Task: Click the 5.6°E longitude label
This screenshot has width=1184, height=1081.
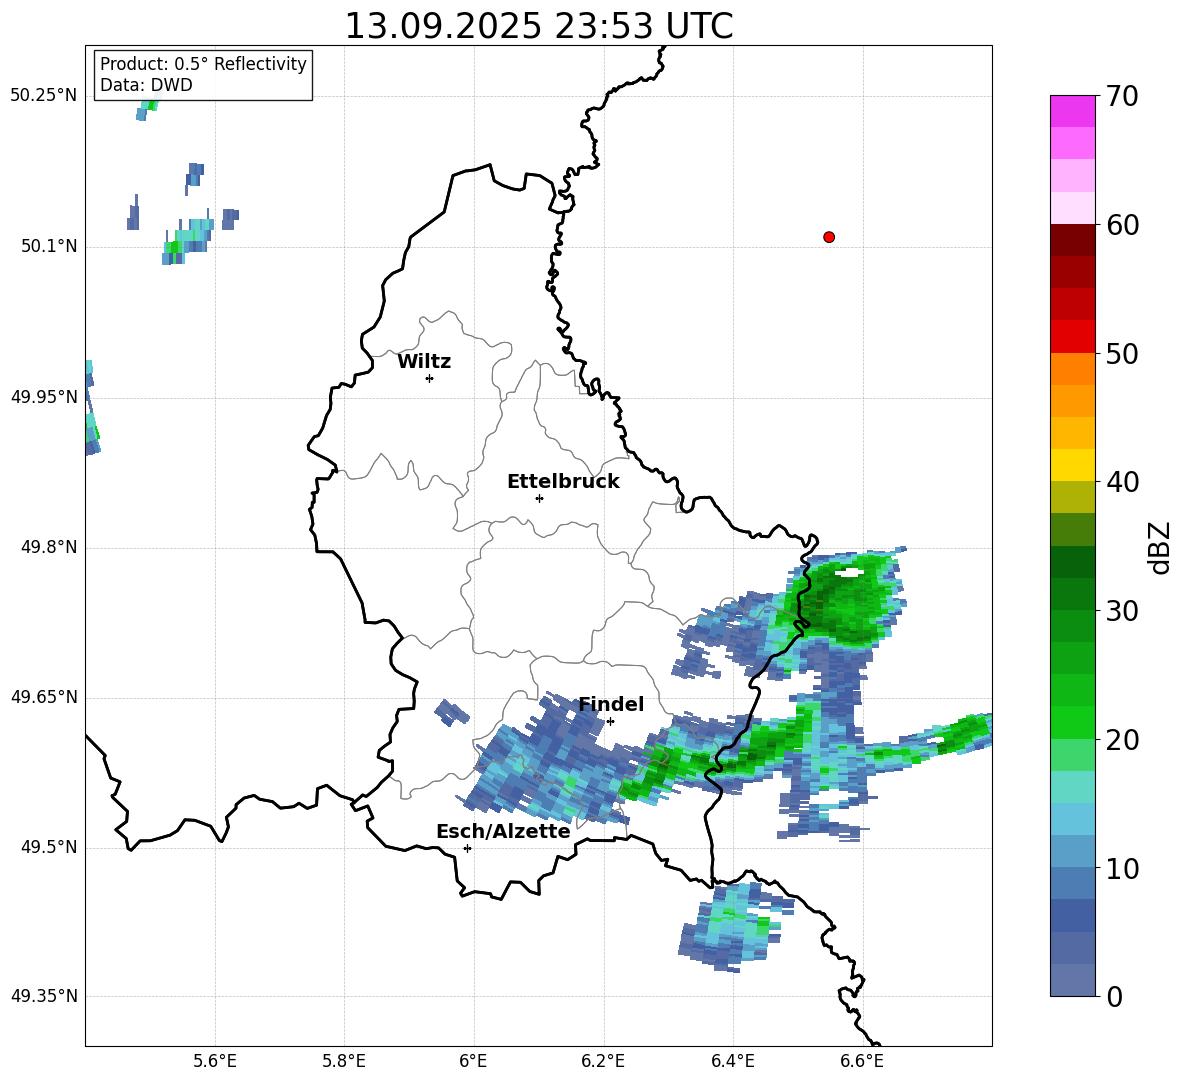Action: tap(215, 1061)
